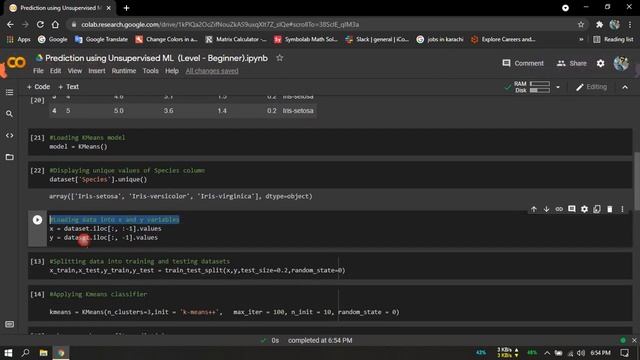Open a new browser tab
640x360 pixels.
point(126,8)
